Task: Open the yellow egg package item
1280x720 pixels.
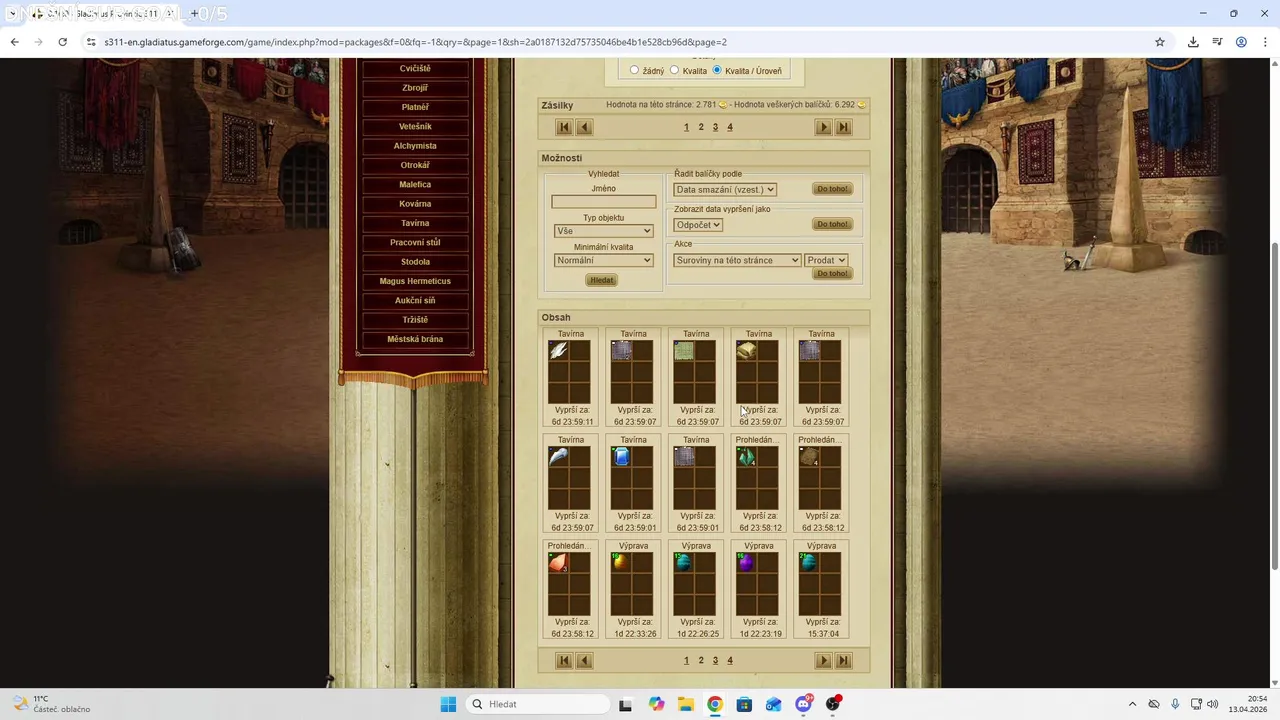Action: click(621, 562)
